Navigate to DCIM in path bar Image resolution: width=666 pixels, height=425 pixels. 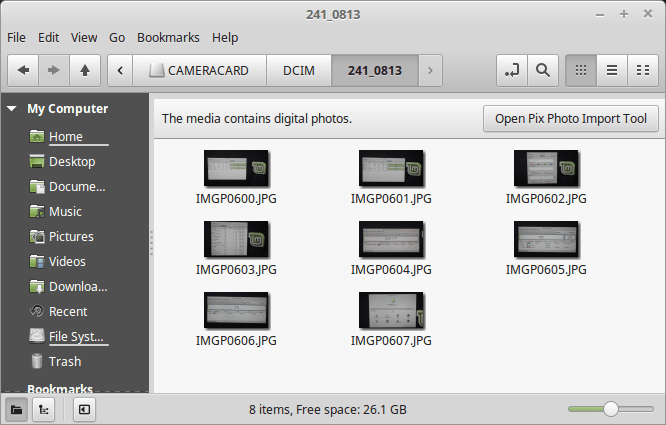(x=299, y=70)
